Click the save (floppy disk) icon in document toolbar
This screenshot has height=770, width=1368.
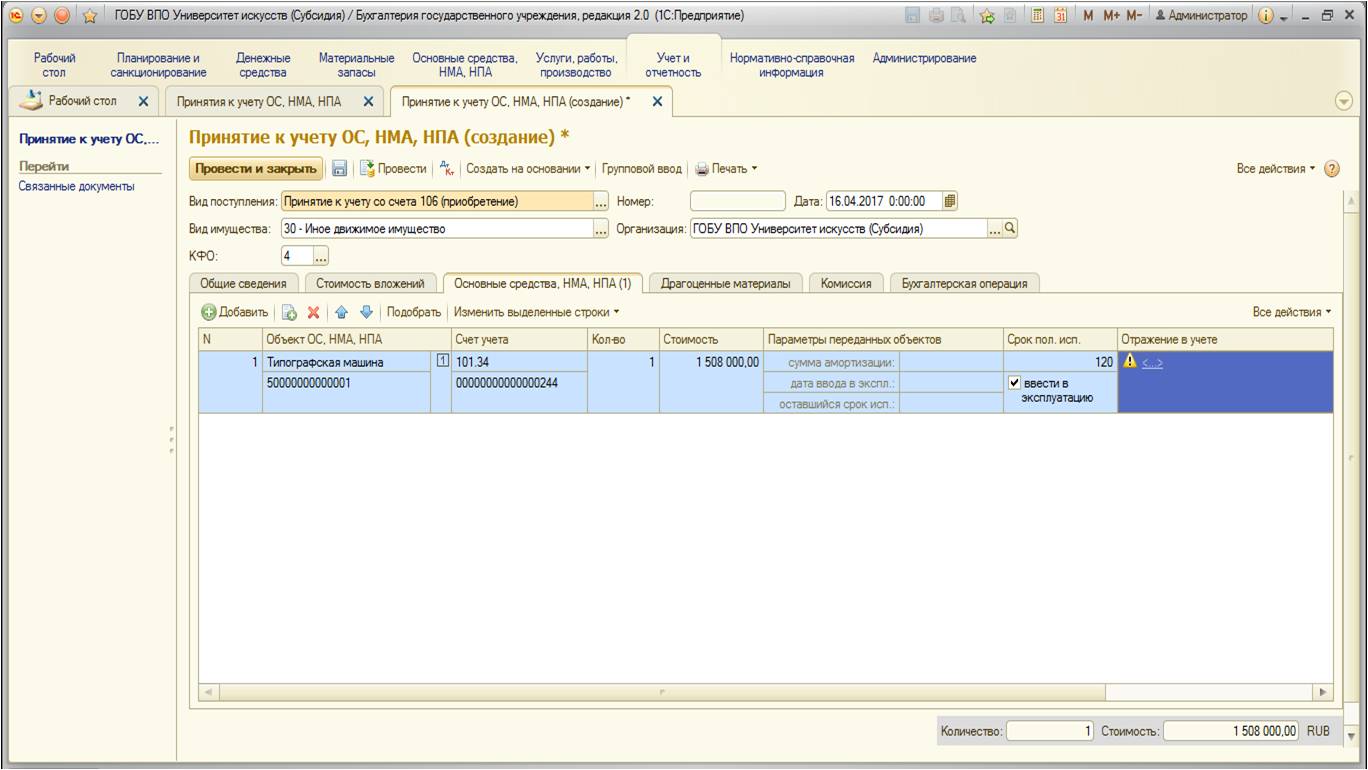[x=340, y=169]
